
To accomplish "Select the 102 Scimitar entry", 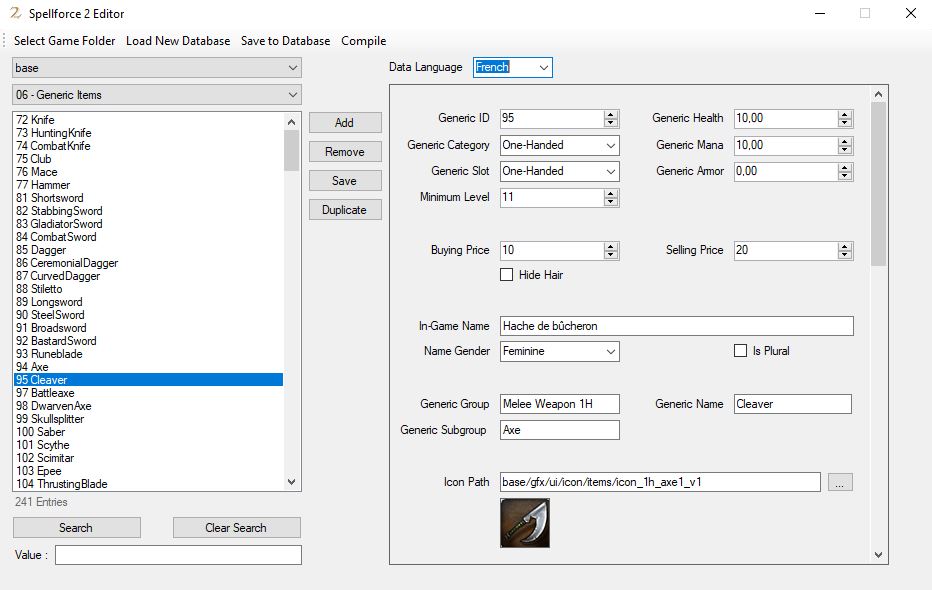I will point(149,458).
